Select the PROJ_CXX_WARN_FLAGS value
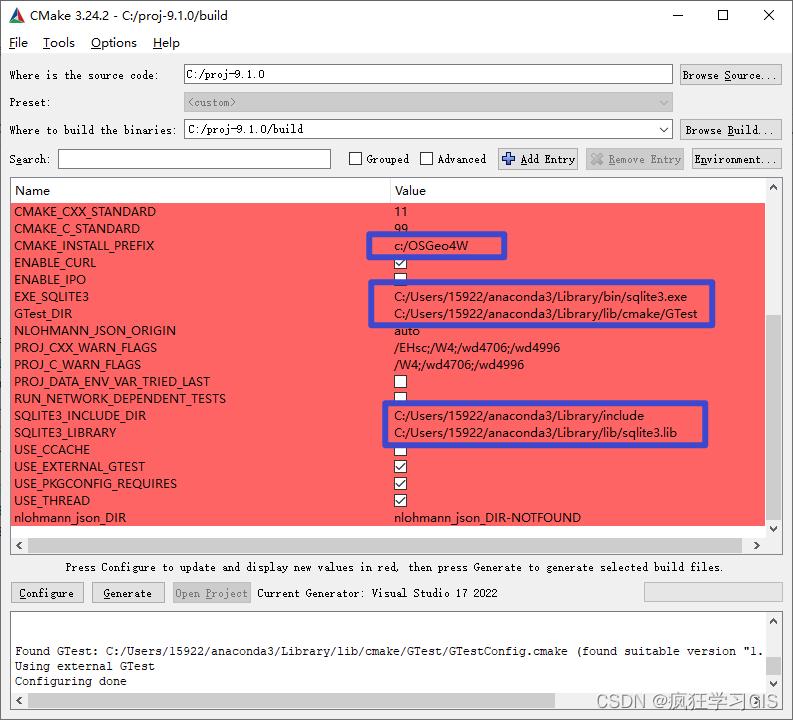 point(477,348)
